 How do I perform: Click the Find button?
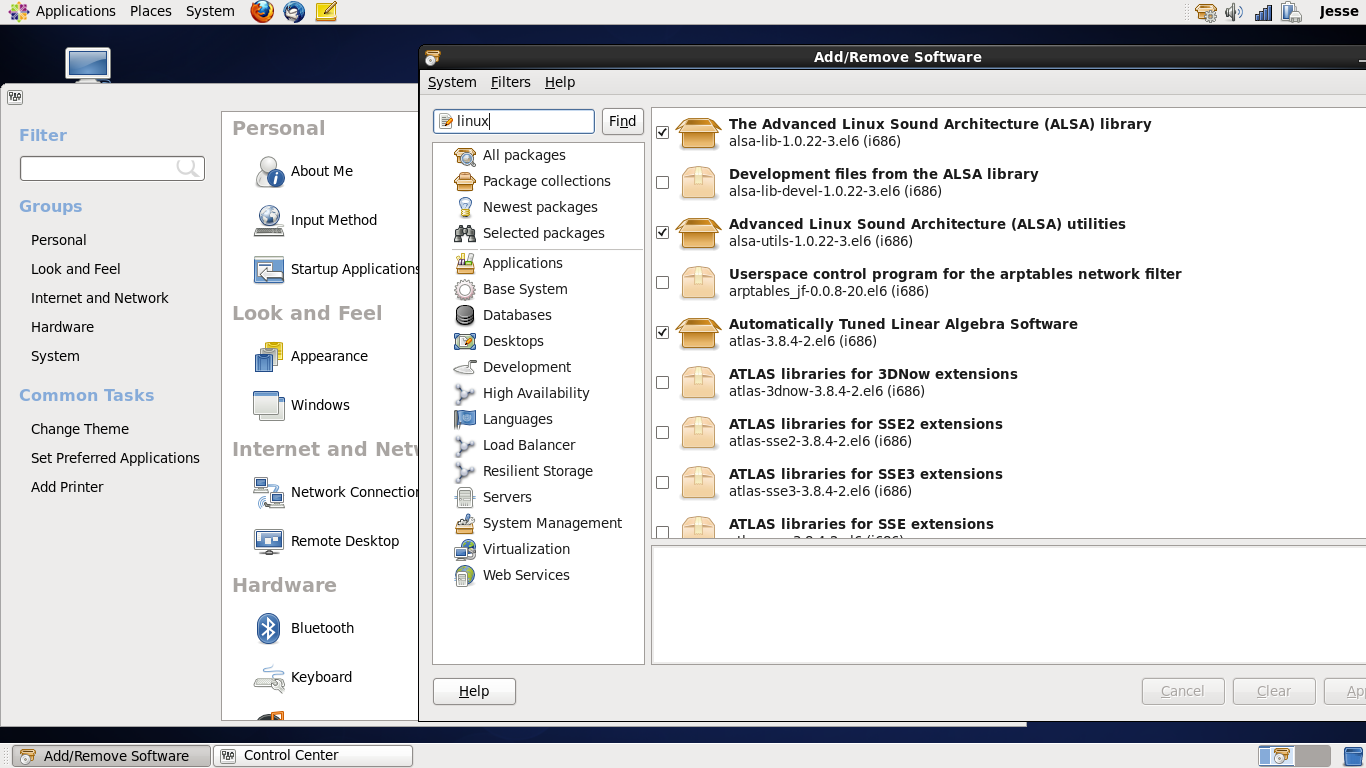pos(622,121)
